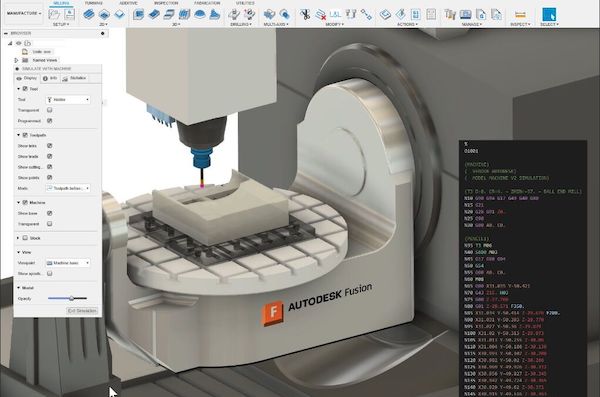Activate the blue Select cursor tool
Viewport: 600px width, 397px height.
(x=549, y=15)
